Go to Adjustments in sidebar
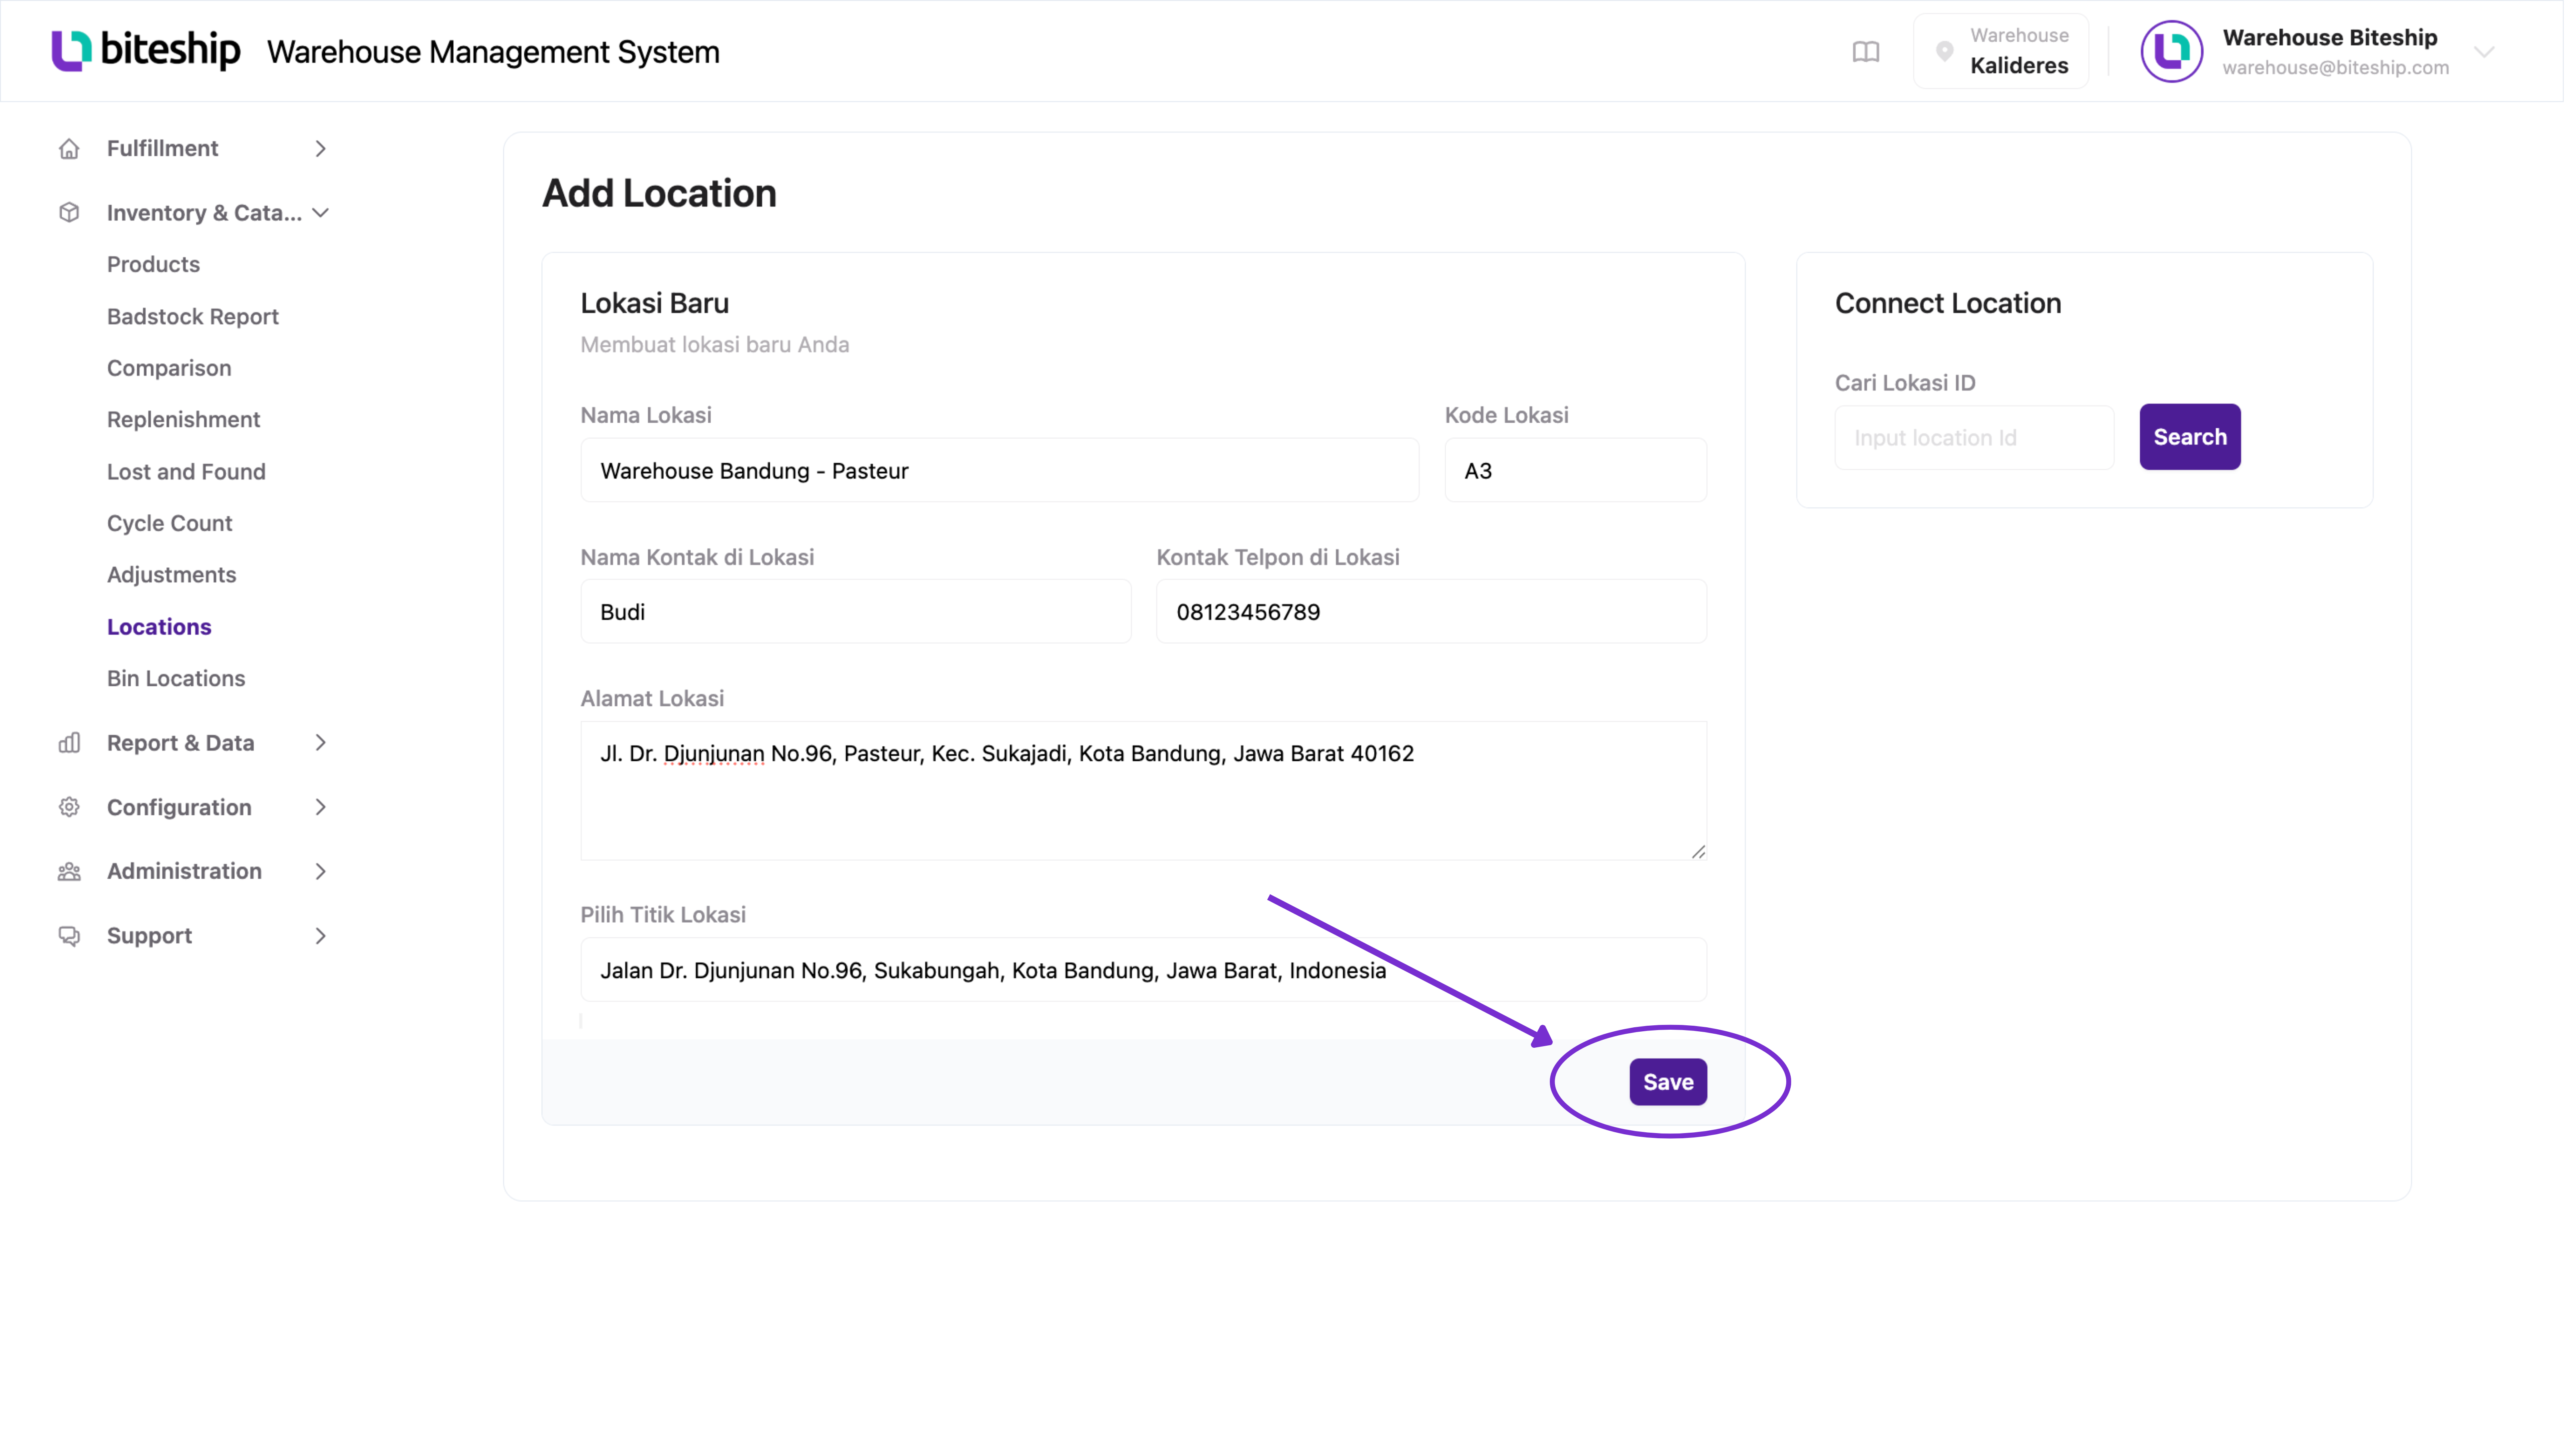Viewport: 2565px width, 1456px height. (171, 574)
